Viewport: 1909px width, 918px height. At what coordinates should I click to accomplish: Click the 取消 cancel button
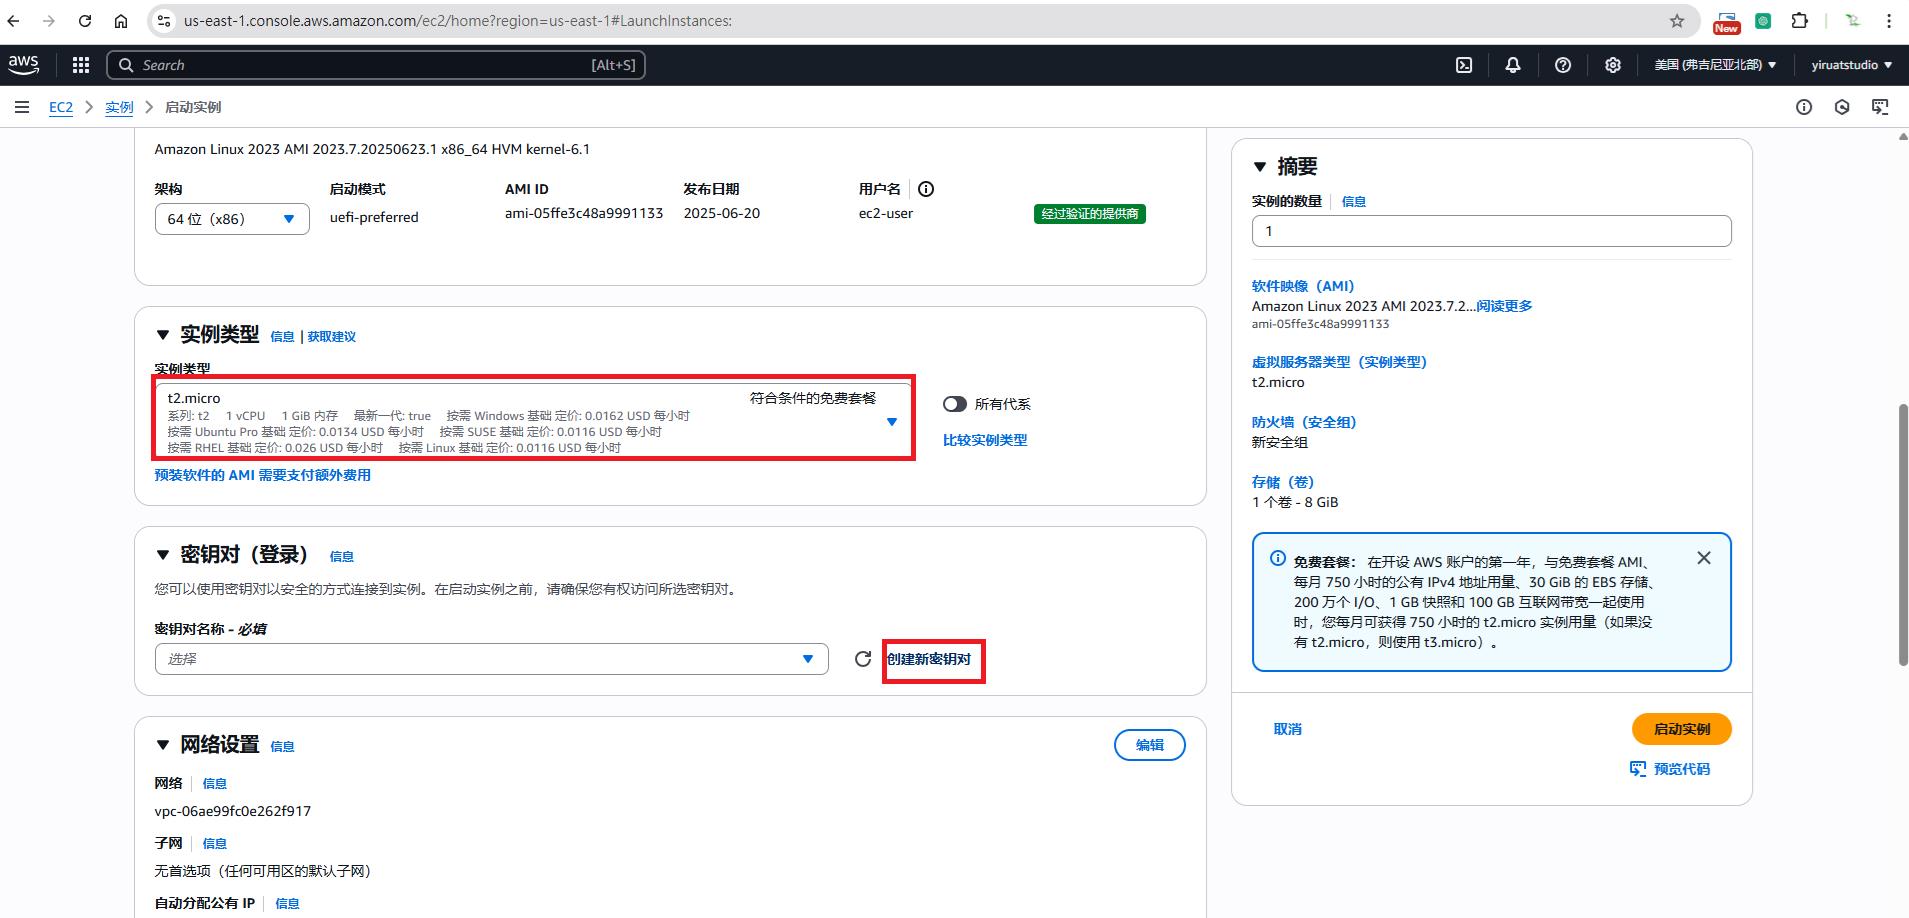pyautogui.click(x=1287, y=729)
